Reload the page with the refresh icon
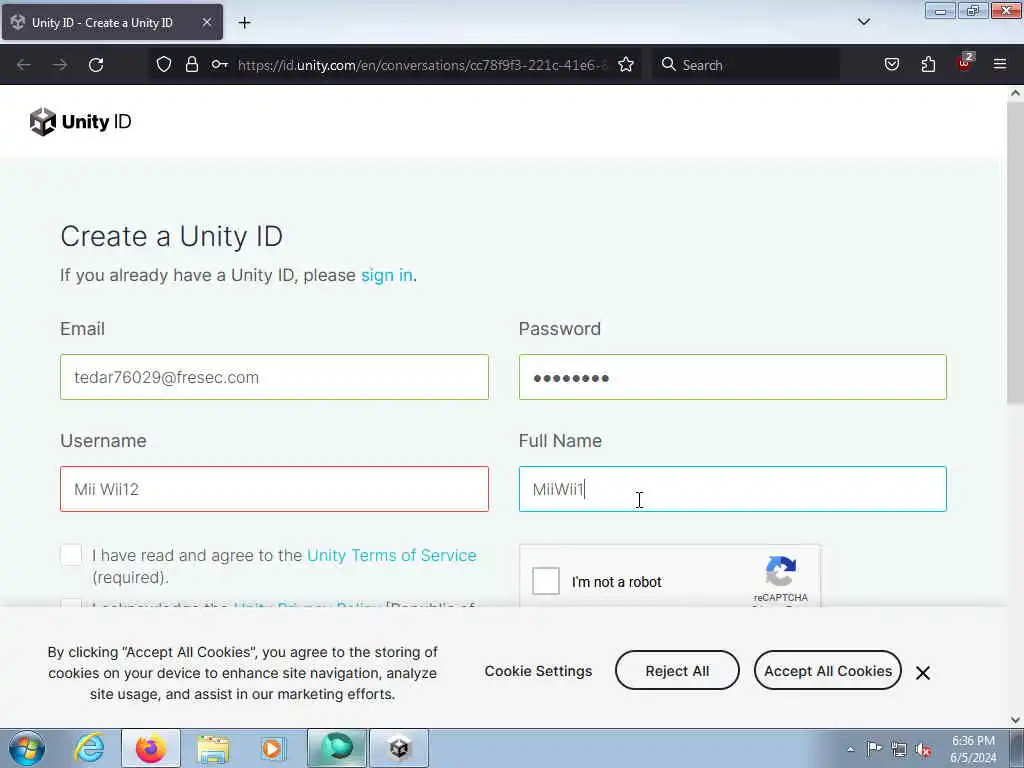Viewport: 1024px width, 768px height. [96, 65]
